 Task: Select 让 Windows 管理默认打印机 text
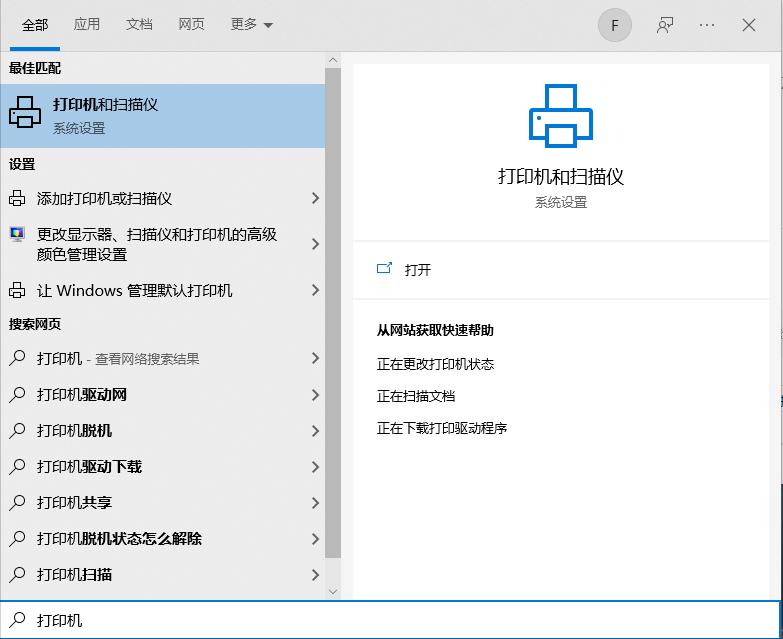(x=134, y=291)
